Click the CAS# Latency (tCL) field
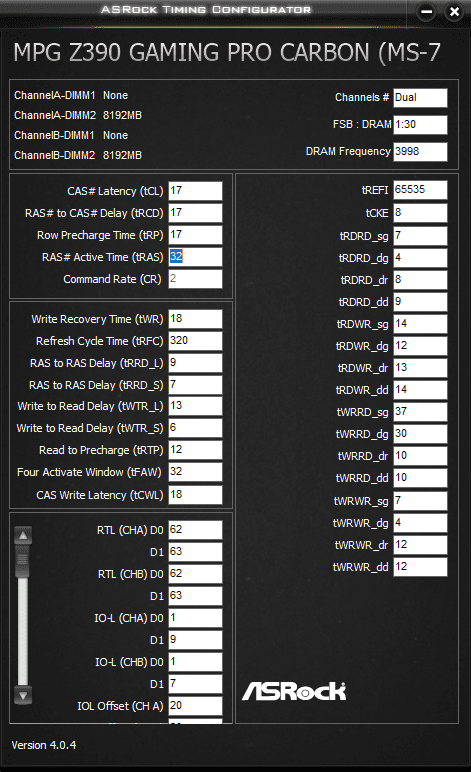The image size is (471, 772). (195, 191)
